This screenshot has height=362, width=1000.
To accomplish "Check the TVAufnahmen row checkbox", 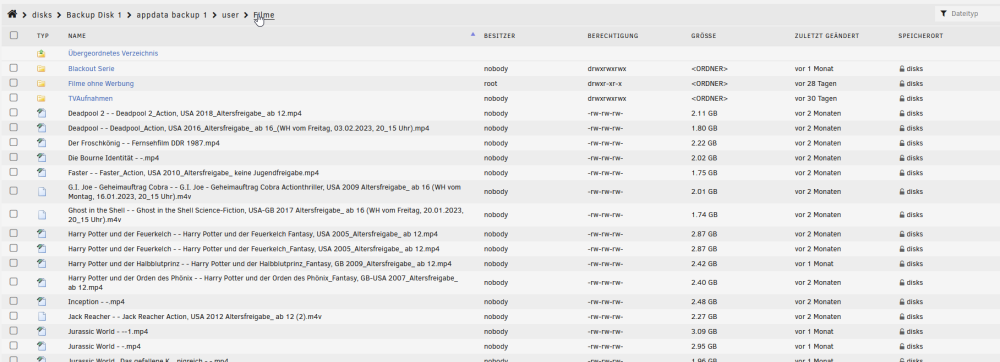I will [x=13, y=98].
